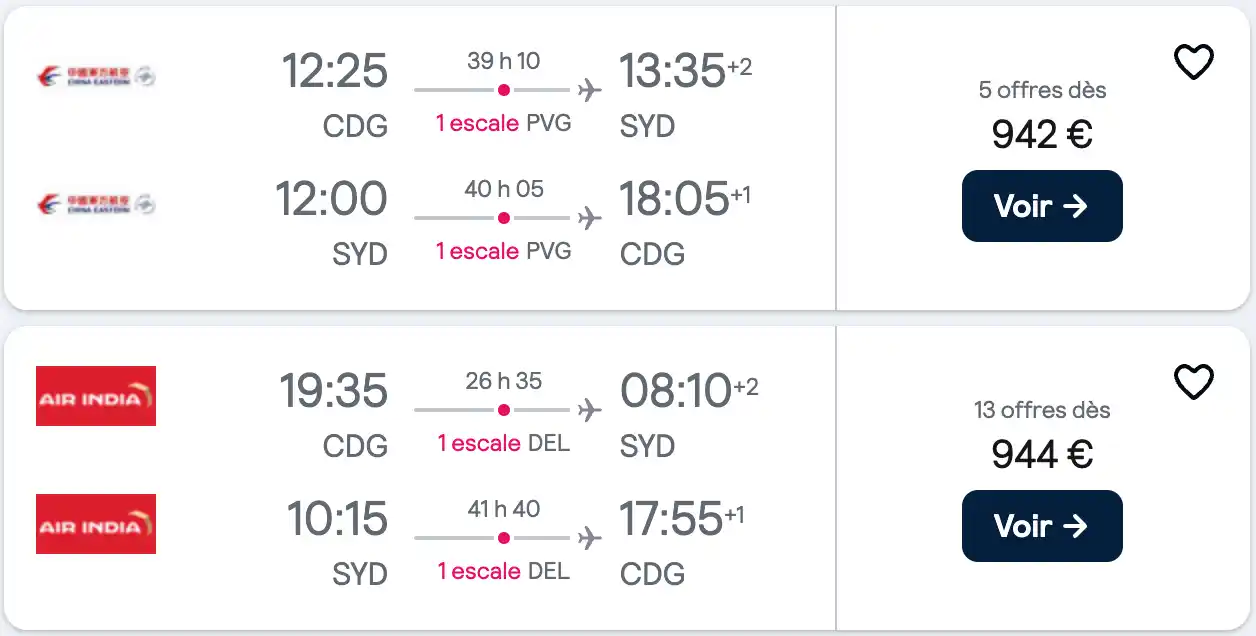Click China Eastern logo on return SYD flight
Screen dimensions: 1256x636
click(96, 204)
